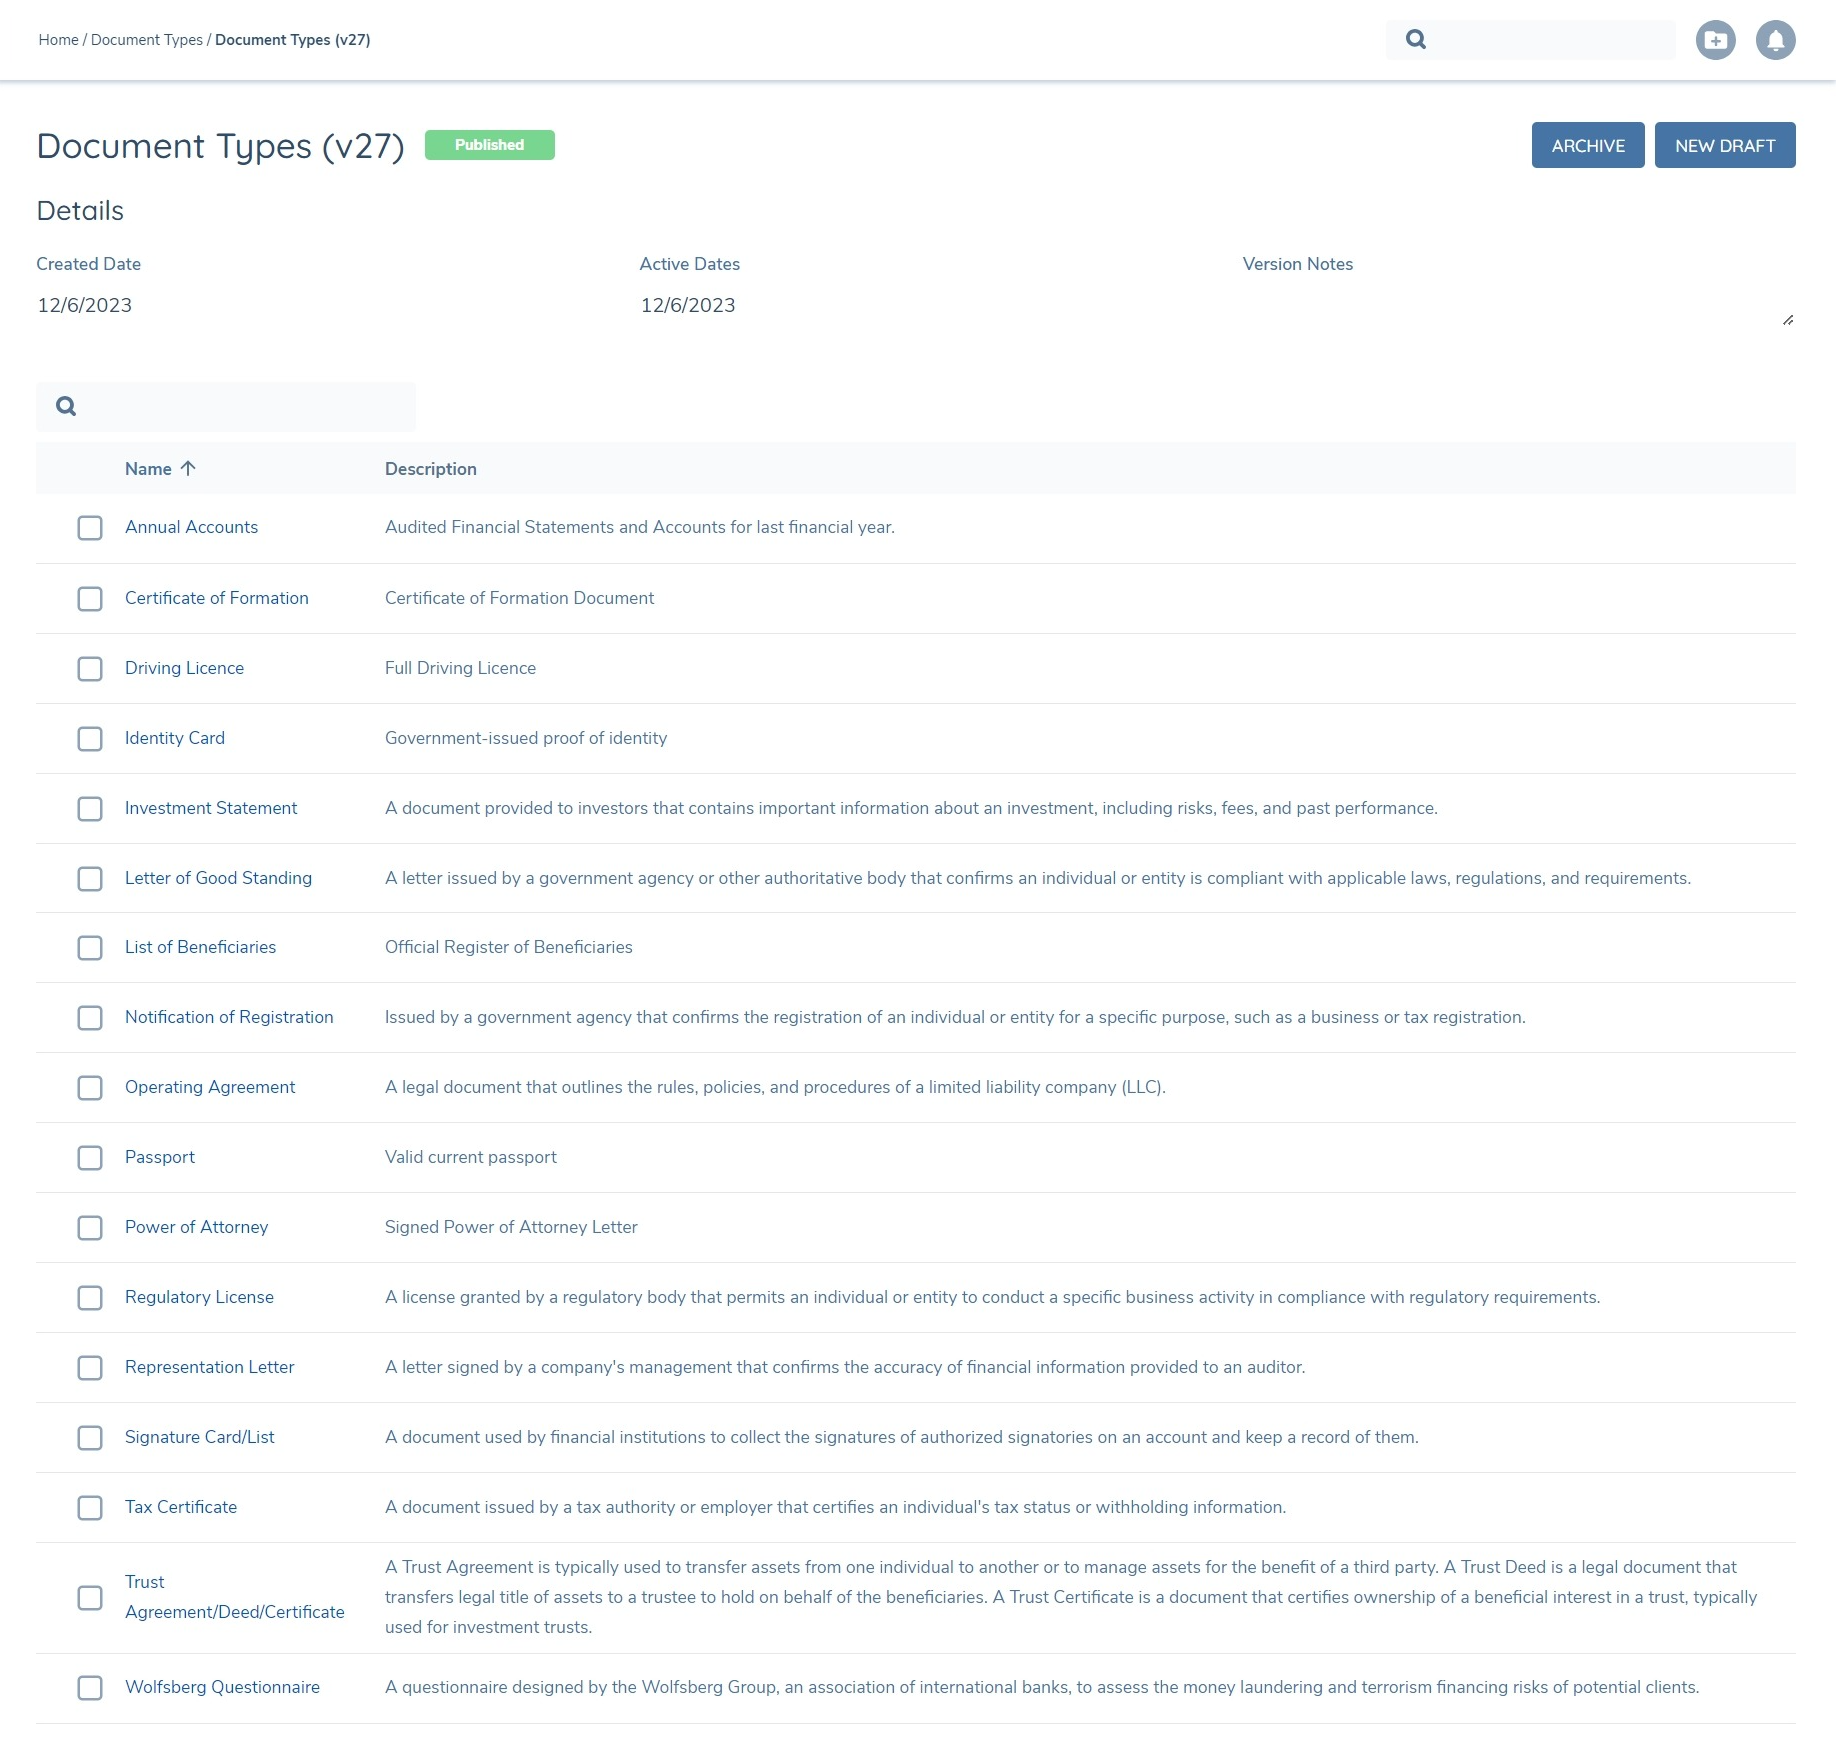The image size is (1836, 1764).
Task: Sort by the Description column header
Action: (x=430, y=469)
